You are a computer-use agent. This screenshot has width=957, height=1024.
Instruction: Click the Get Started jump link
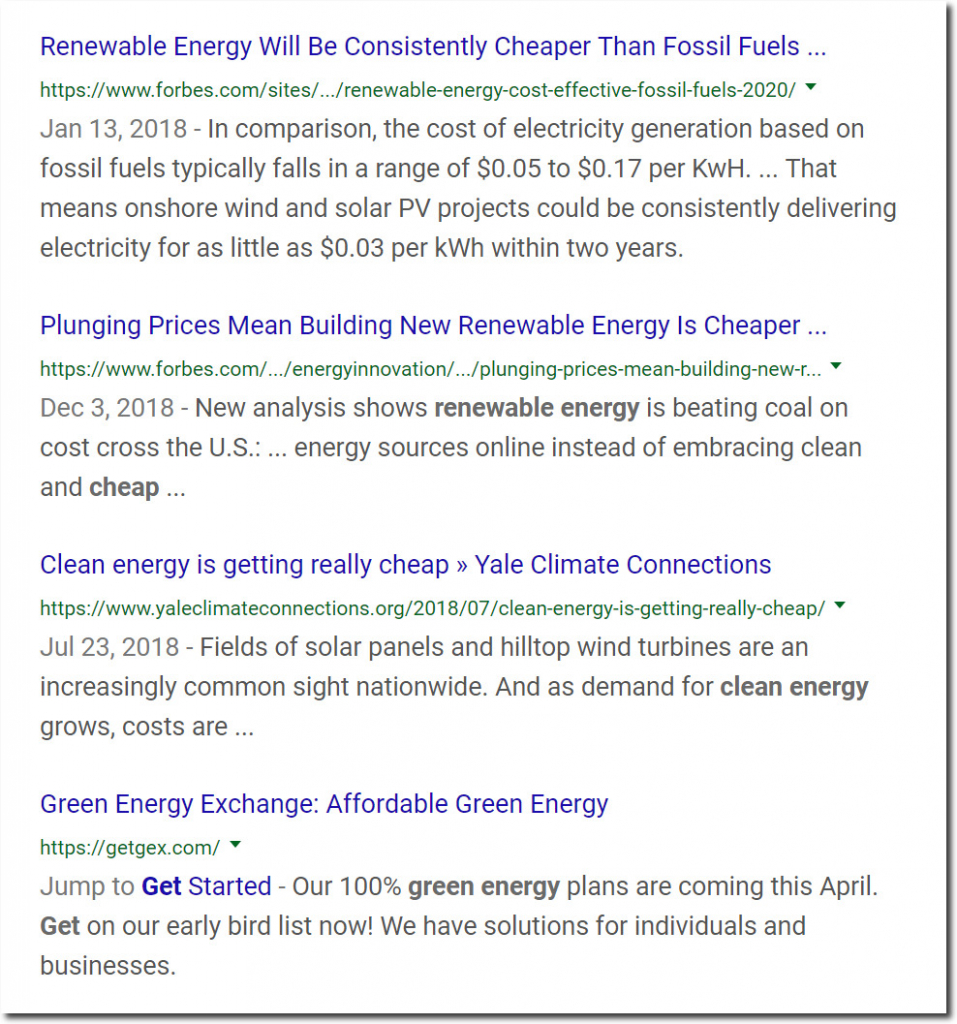click(206, 887)
